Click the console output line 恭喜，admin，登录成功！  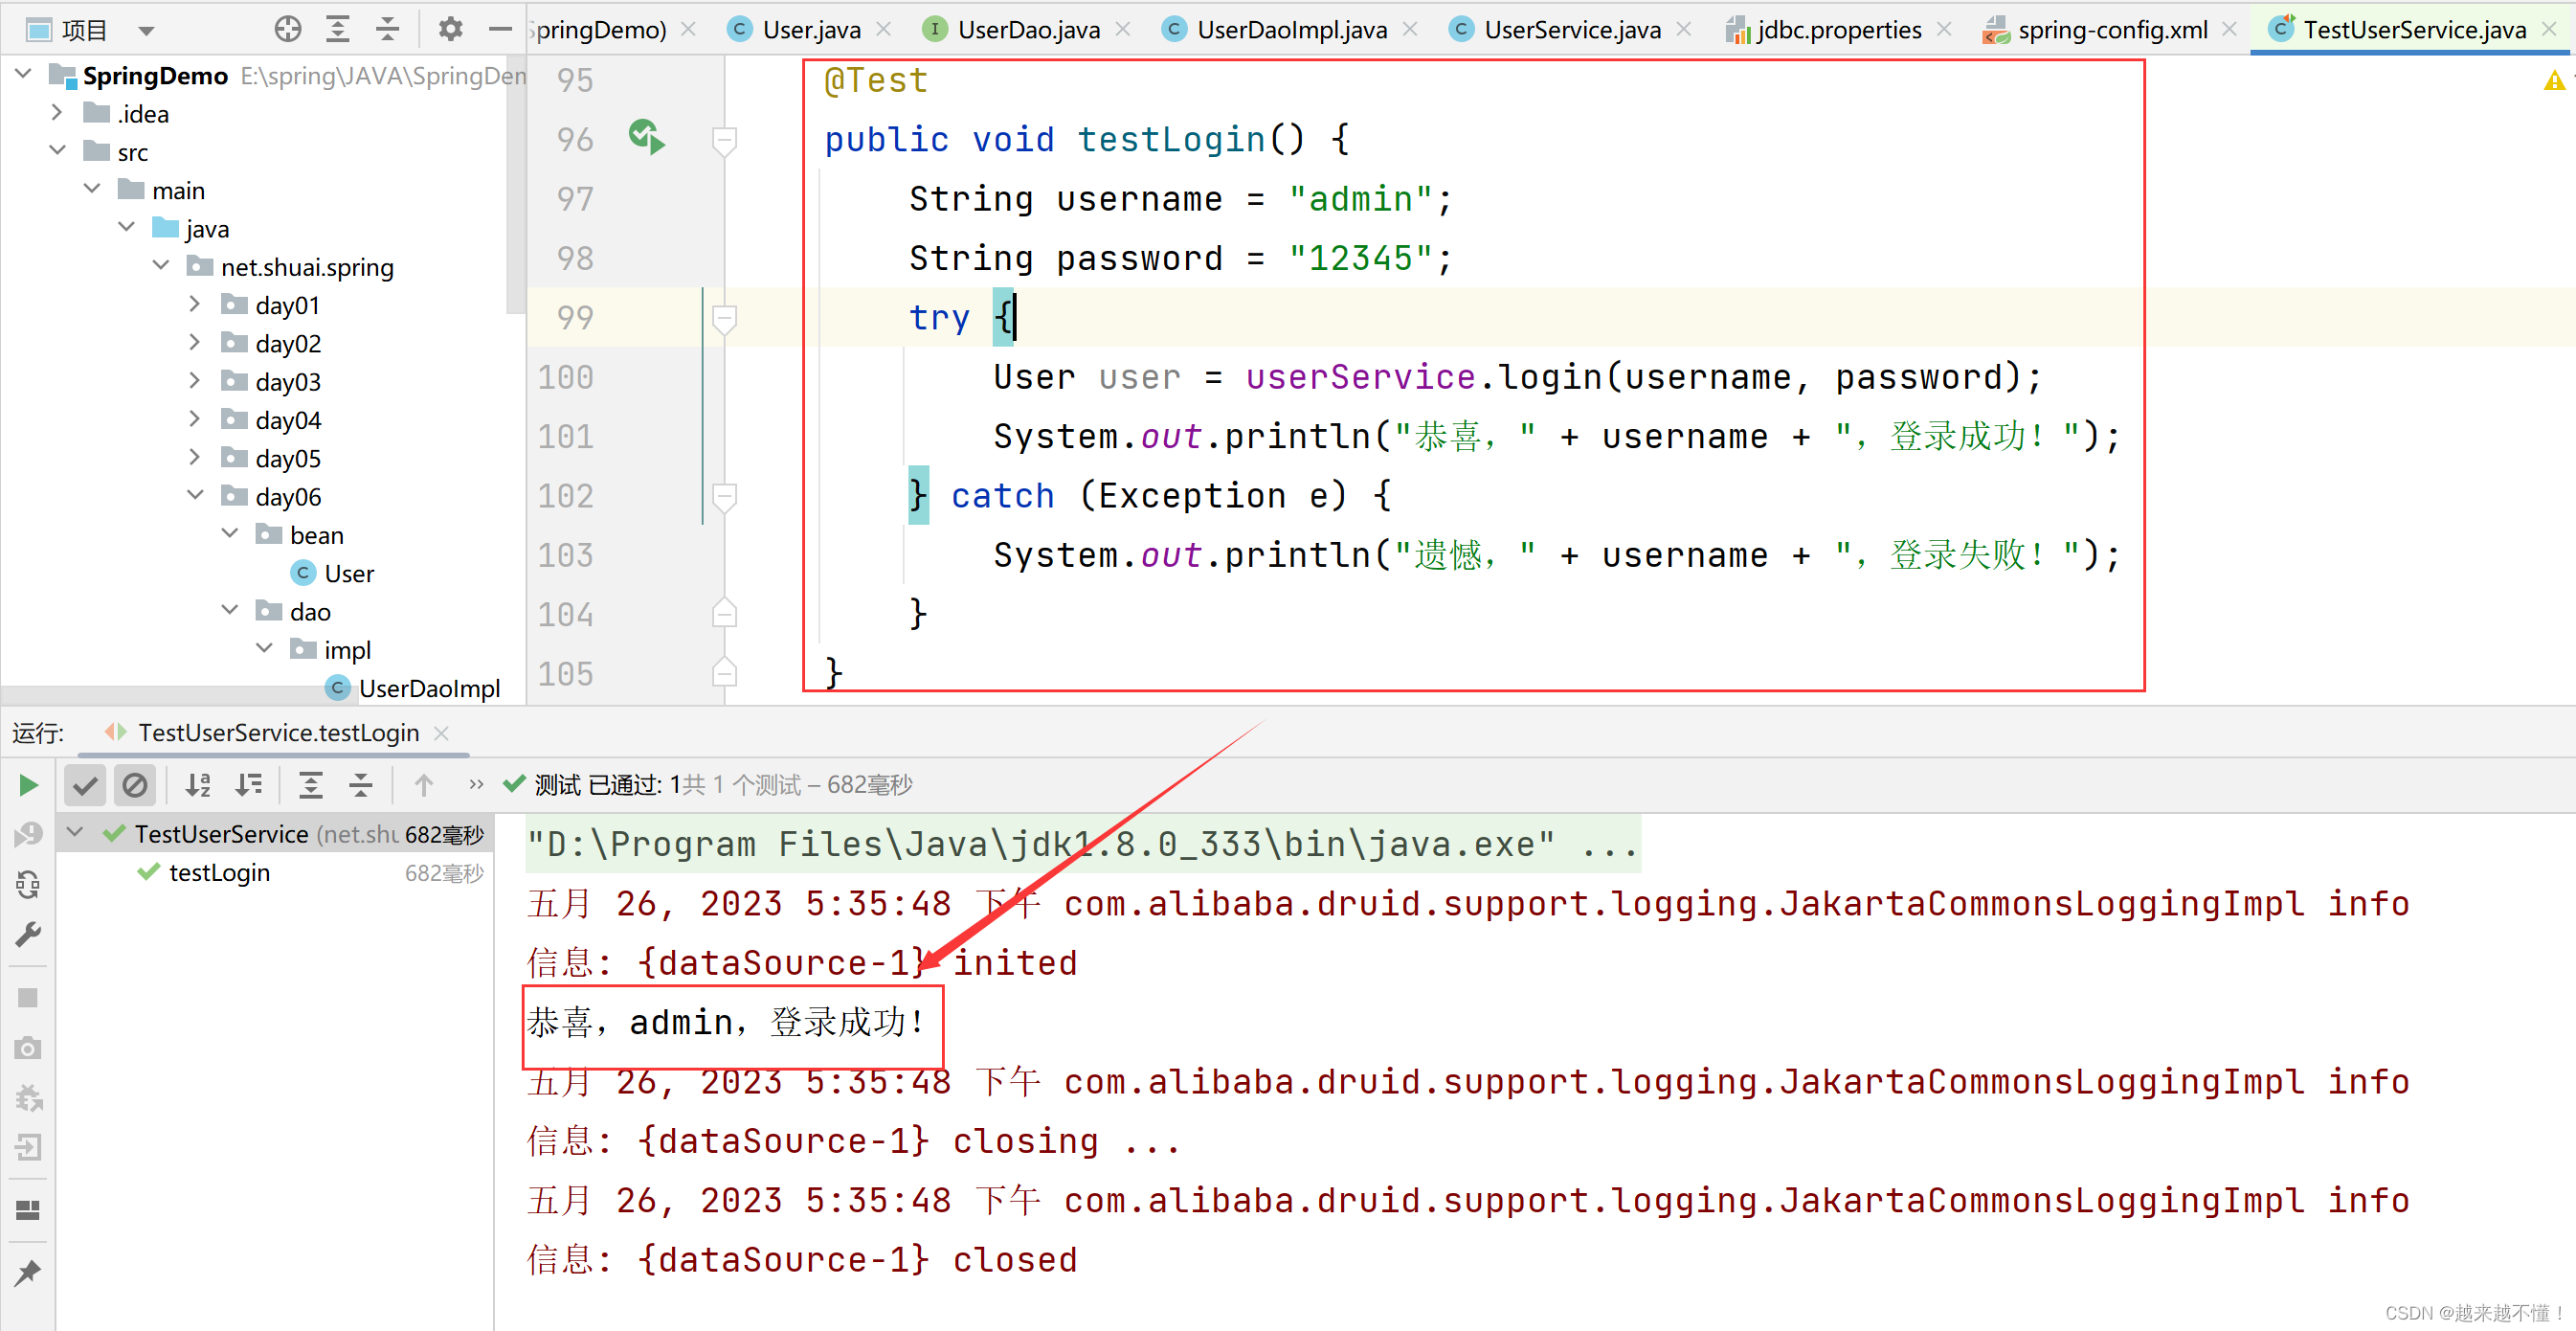tap(726, 1022)
